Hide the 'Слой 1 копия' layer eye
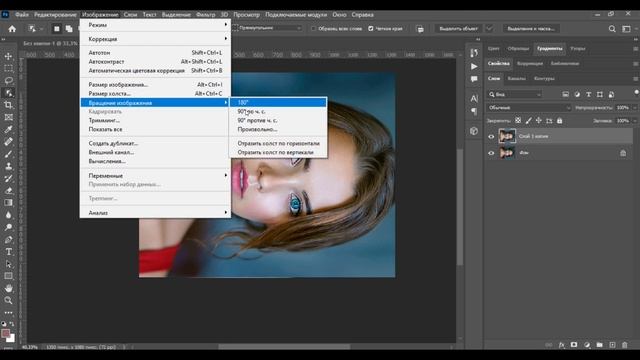 [491, 137]
